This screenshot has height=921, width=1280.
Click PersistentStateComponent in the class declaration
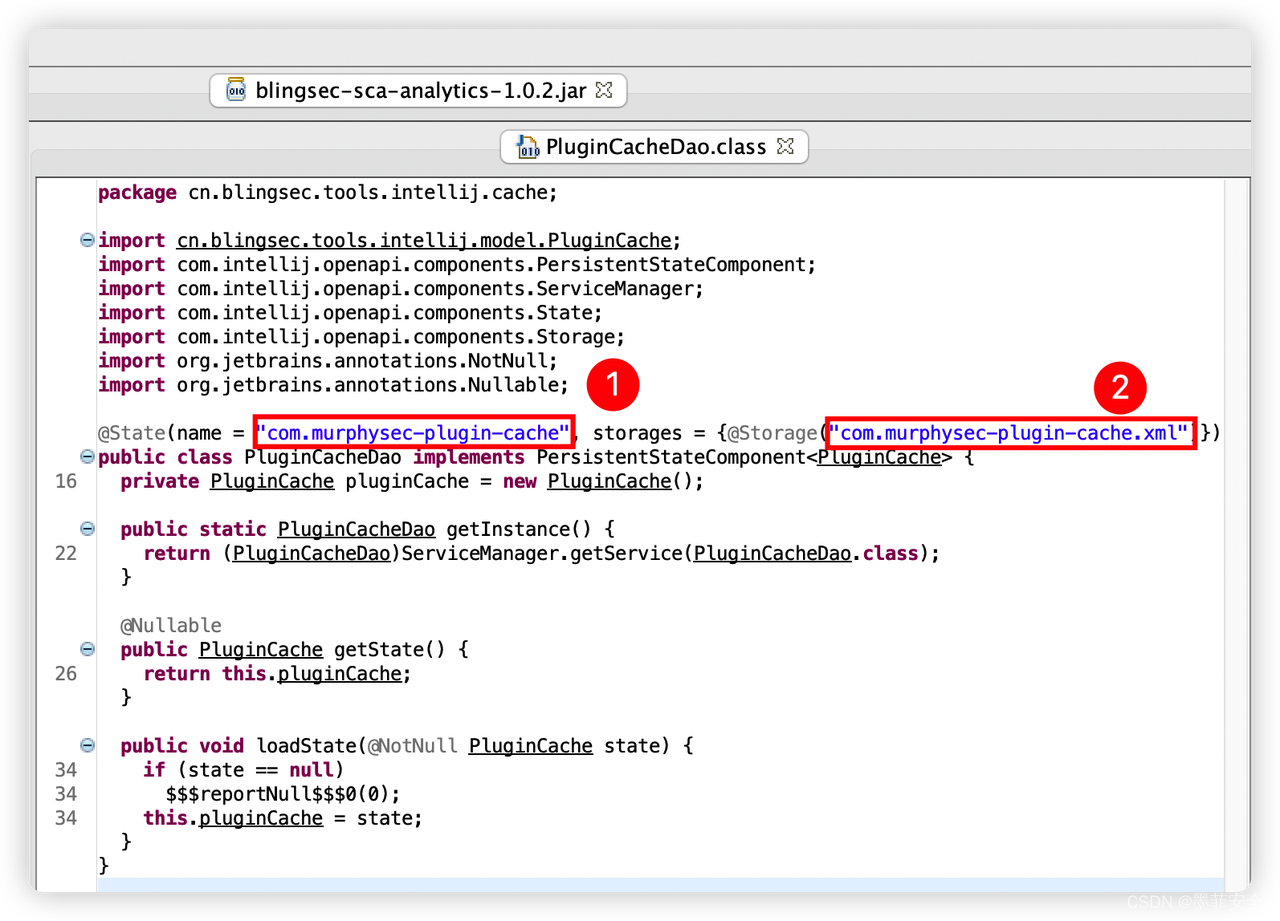point(671,457)
